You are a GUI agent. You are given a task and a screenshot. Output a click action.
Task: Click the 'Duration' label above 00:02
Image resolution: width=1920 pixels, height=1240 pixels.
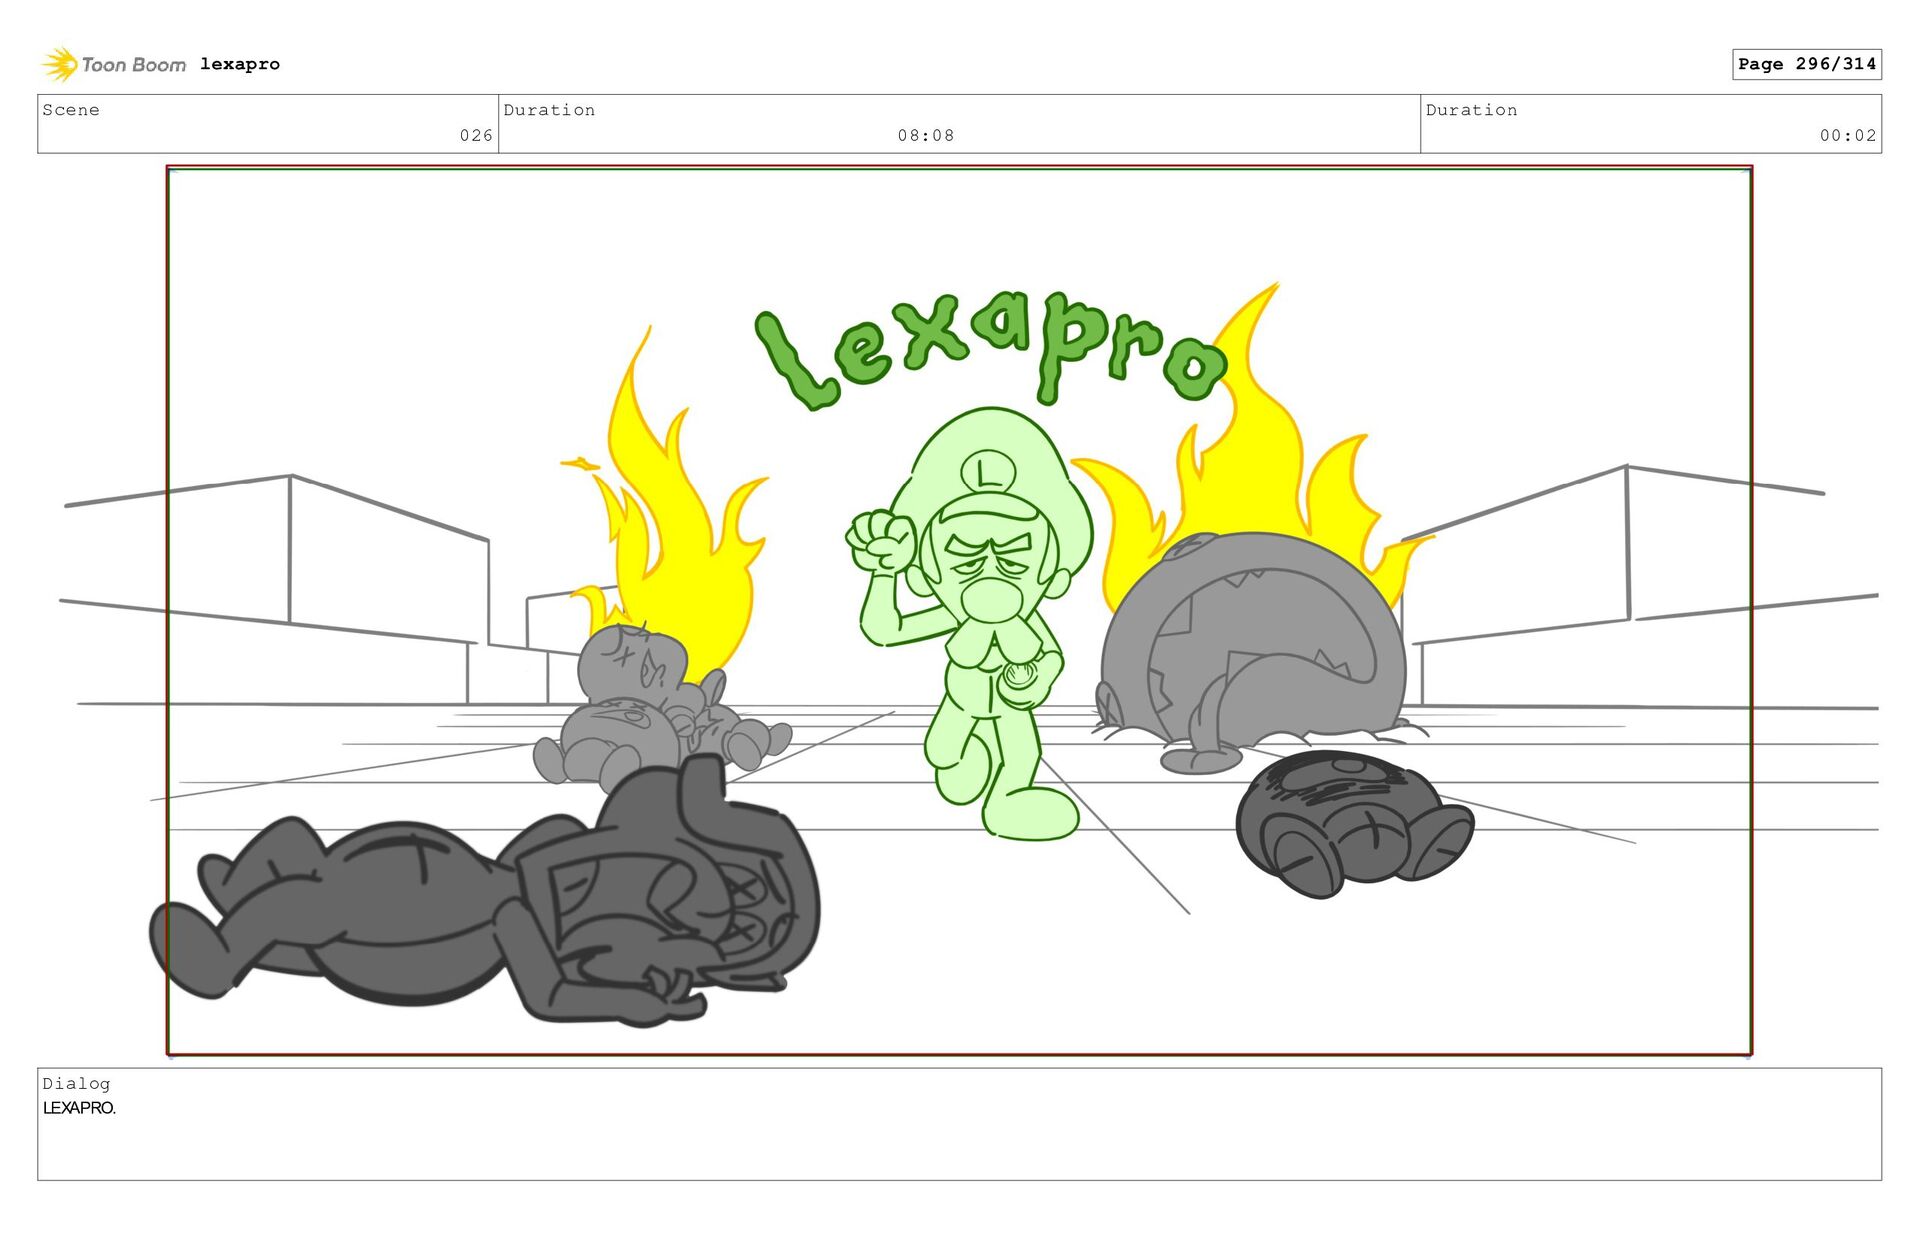(x=1471, y=110)
